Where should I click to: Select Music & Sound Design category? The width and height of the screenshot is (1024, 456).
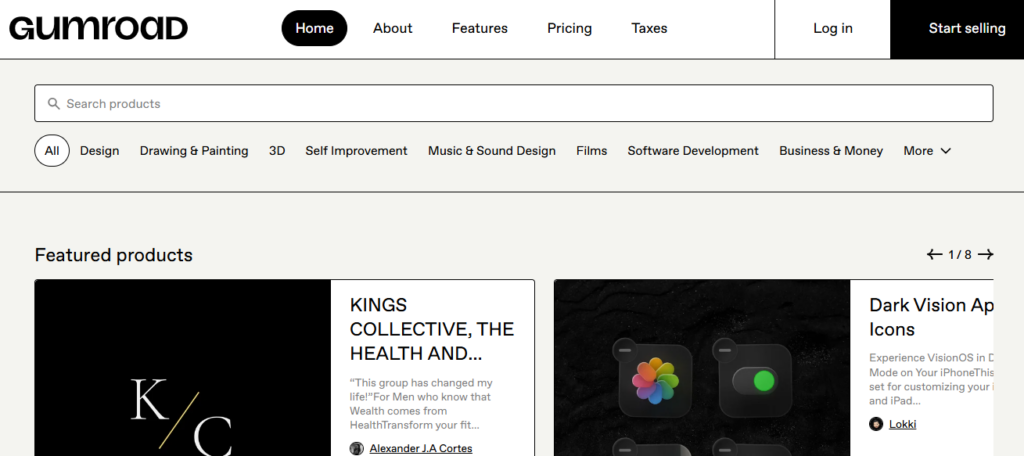(492, 151)
